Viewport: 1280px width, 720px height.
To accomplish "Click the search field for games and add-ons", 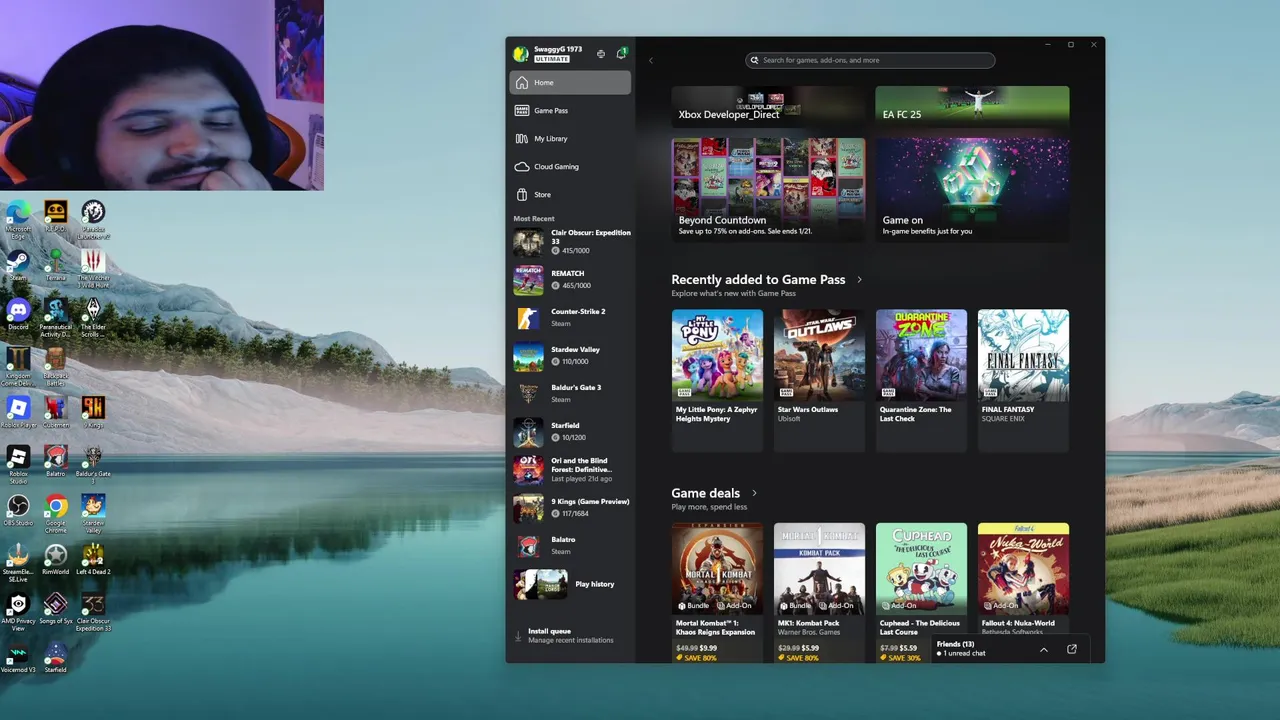I will point(870,60).
